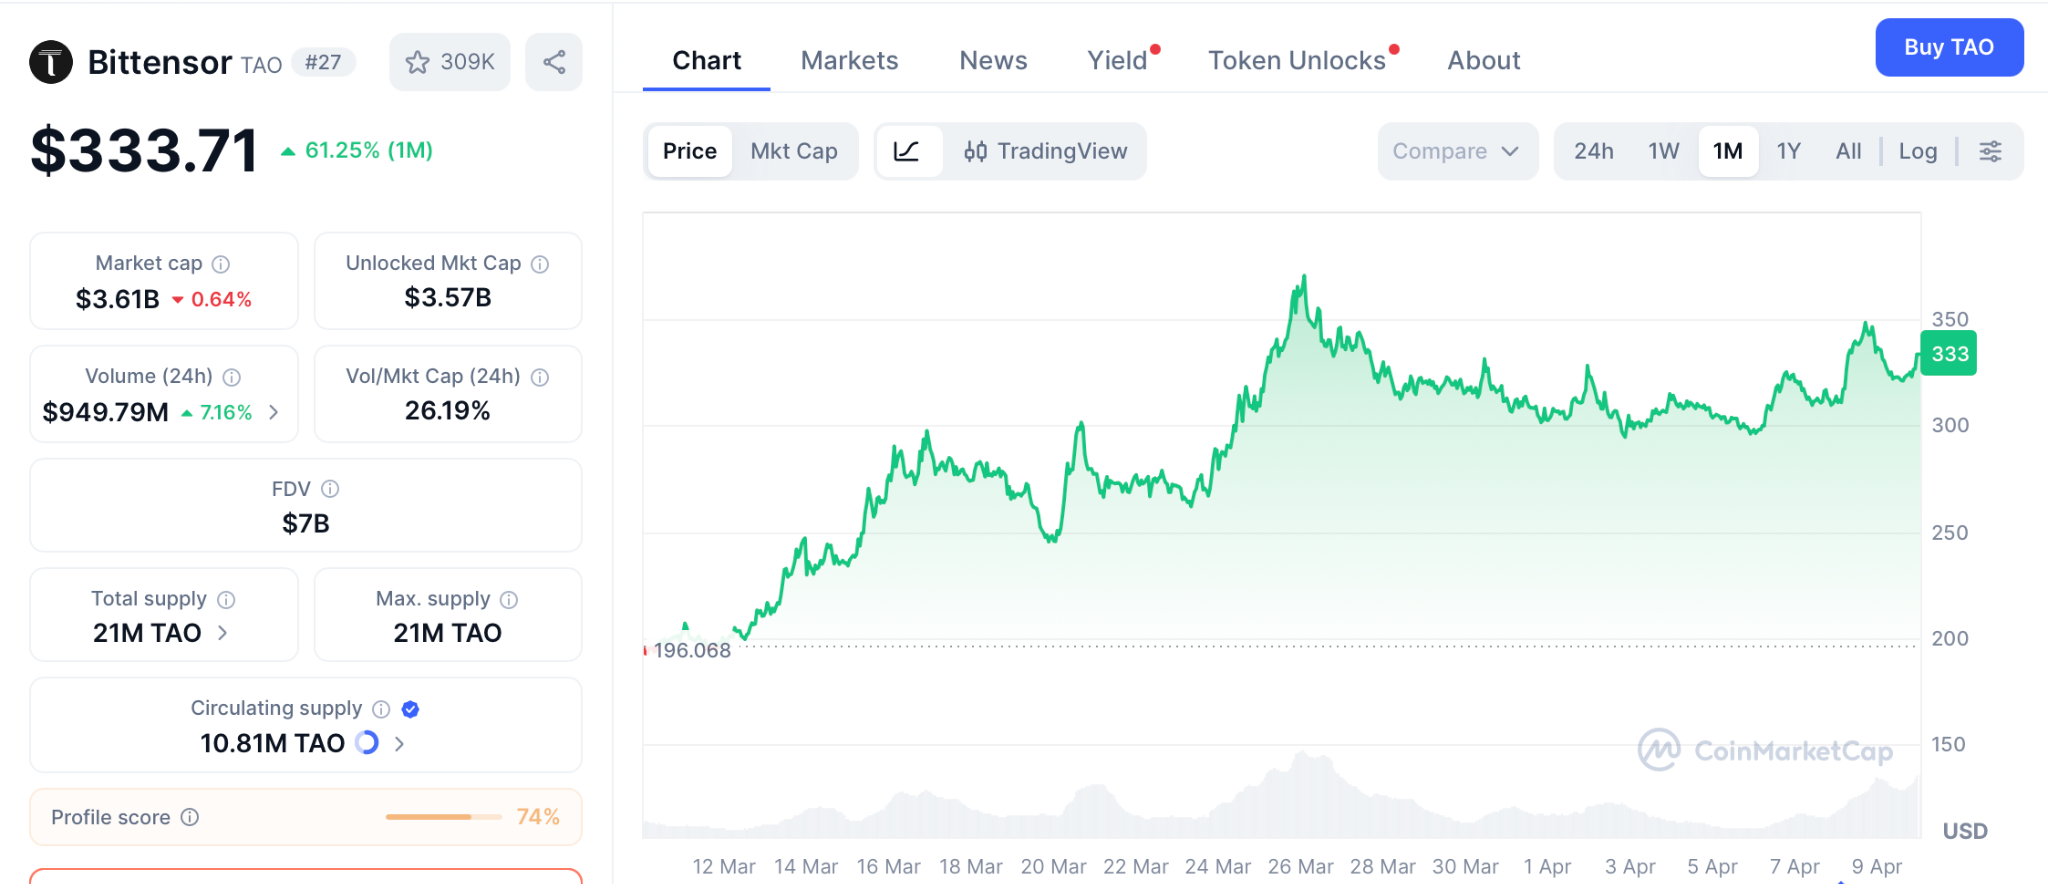Select the line chart icon
The image size is (2048, 884).
pos(907,151)
